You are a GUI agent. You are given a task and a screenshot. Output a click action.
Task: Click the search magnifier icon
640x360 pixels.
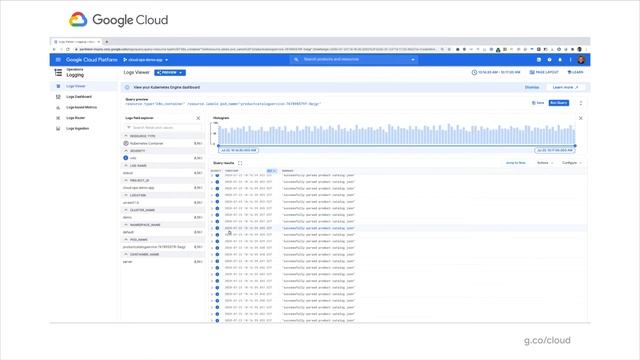[x=296, y=60]
